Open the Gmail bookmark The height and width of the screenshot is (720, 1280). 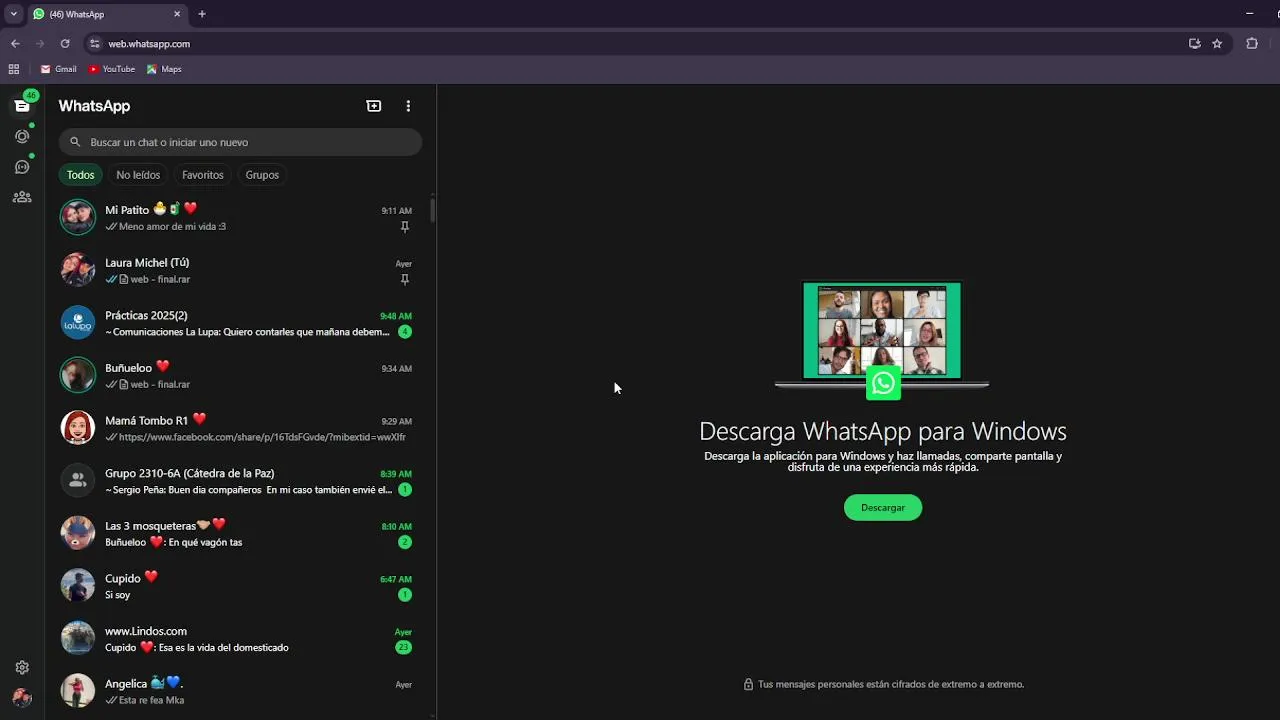(58, 69)
